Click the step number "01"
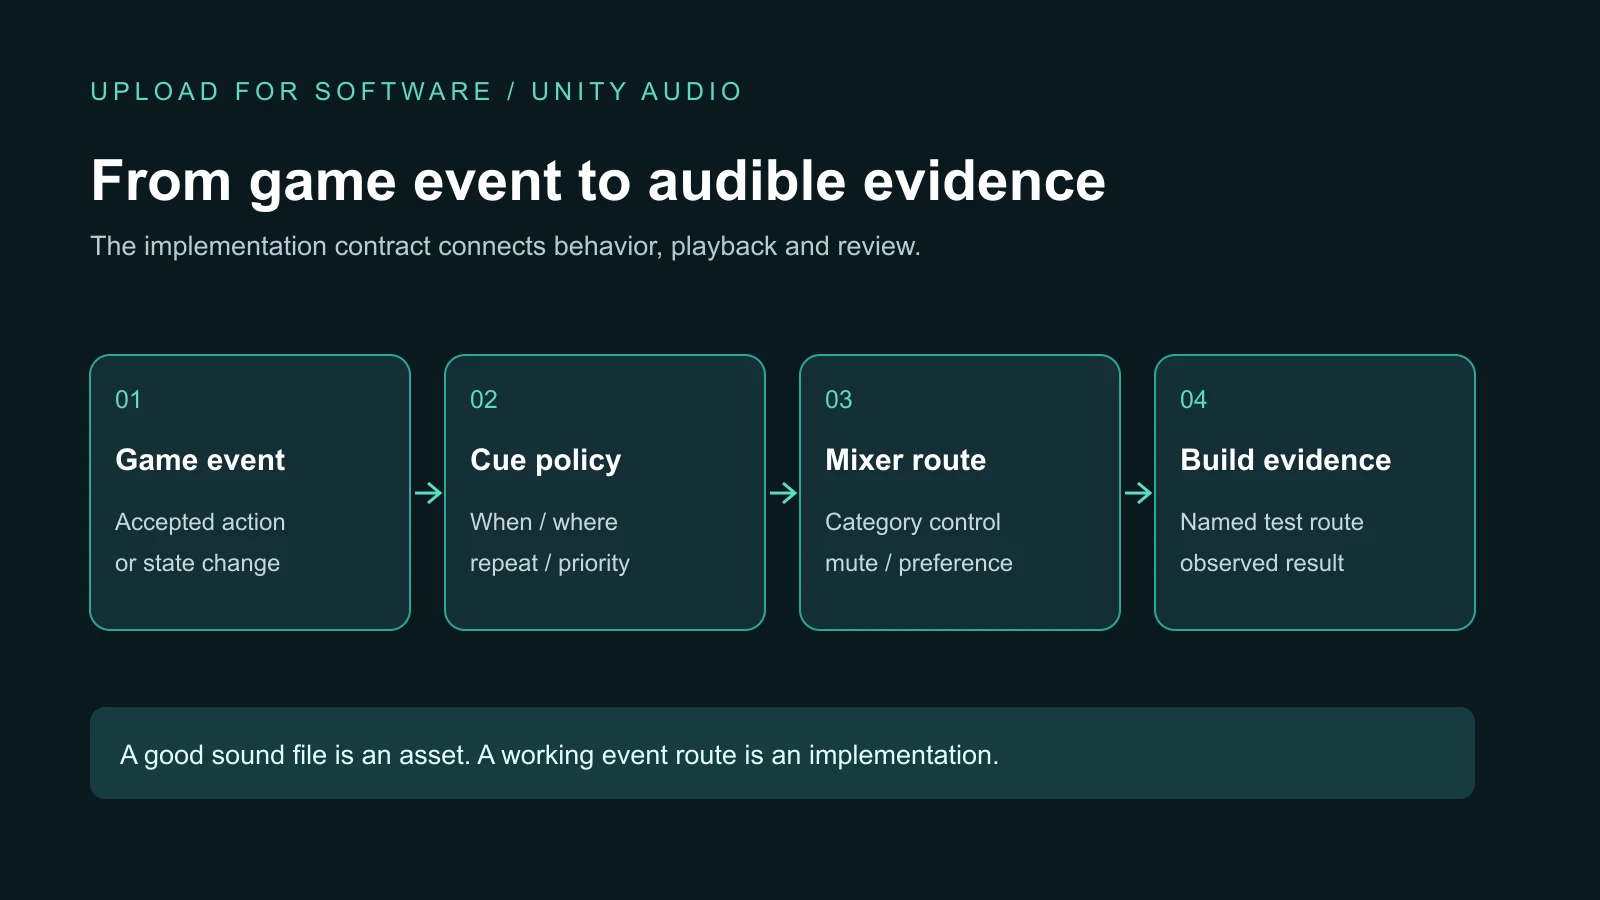The image size is (1600, 900). (x=128, y=400)
